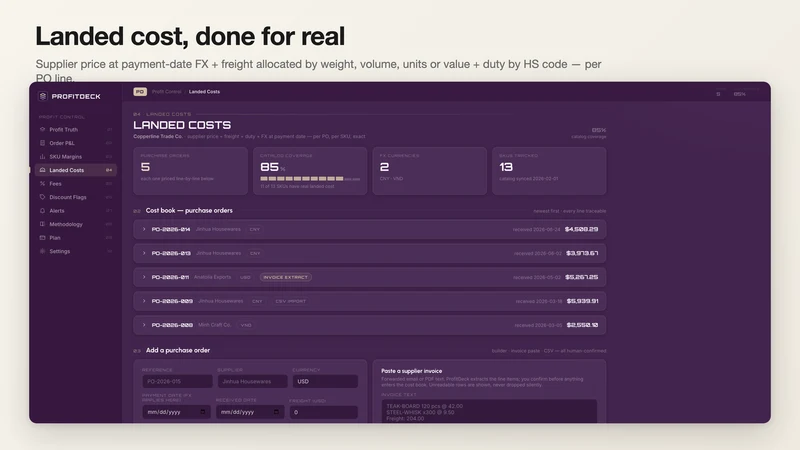Focus the Supplier input field
Screen dimensions: 800x450
pos(251,381)
